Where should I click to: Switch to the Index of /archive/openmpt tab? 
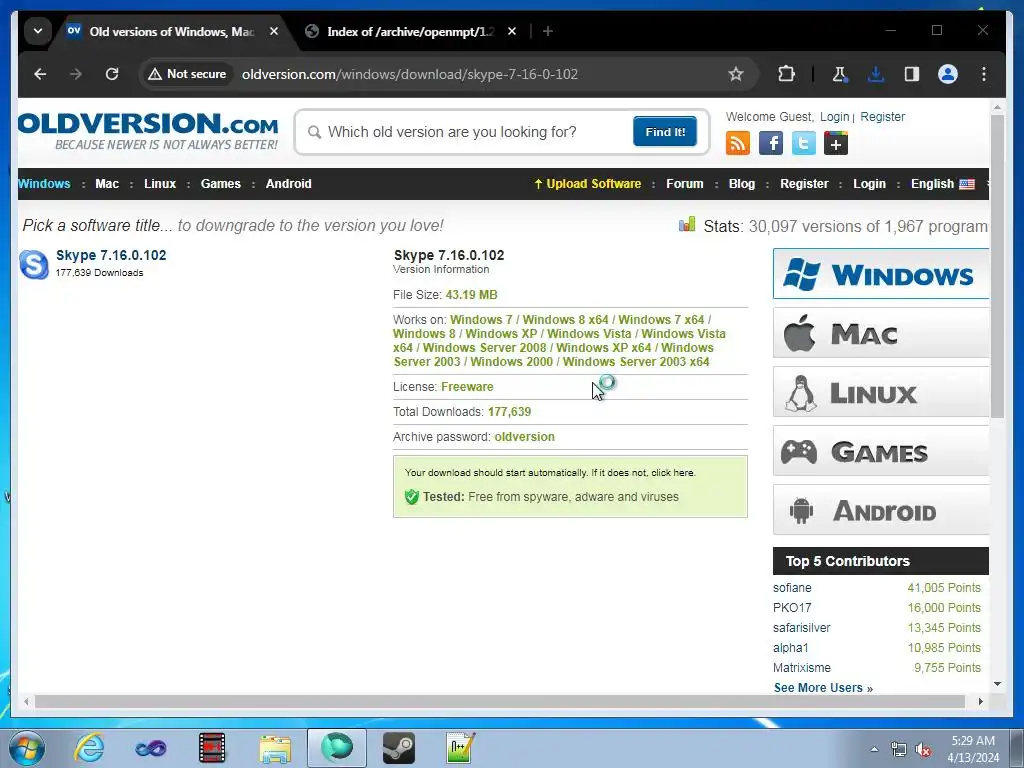pos(411,31)
